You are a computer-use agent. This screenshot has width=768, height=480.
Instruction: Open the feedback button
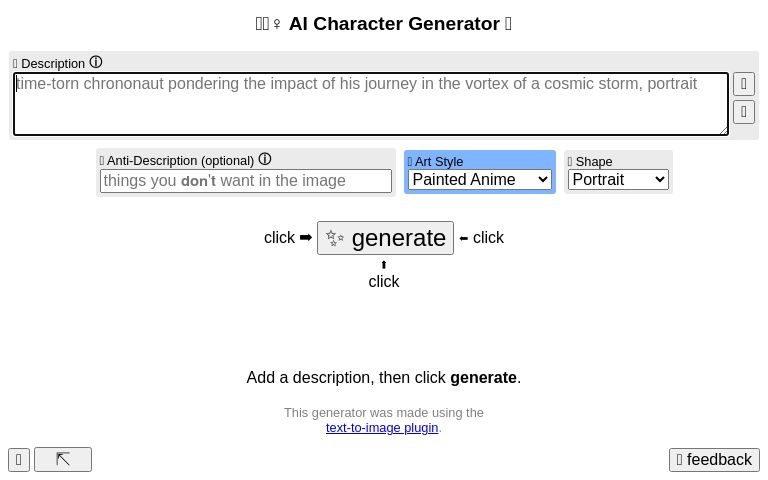(x=714, y=460)
